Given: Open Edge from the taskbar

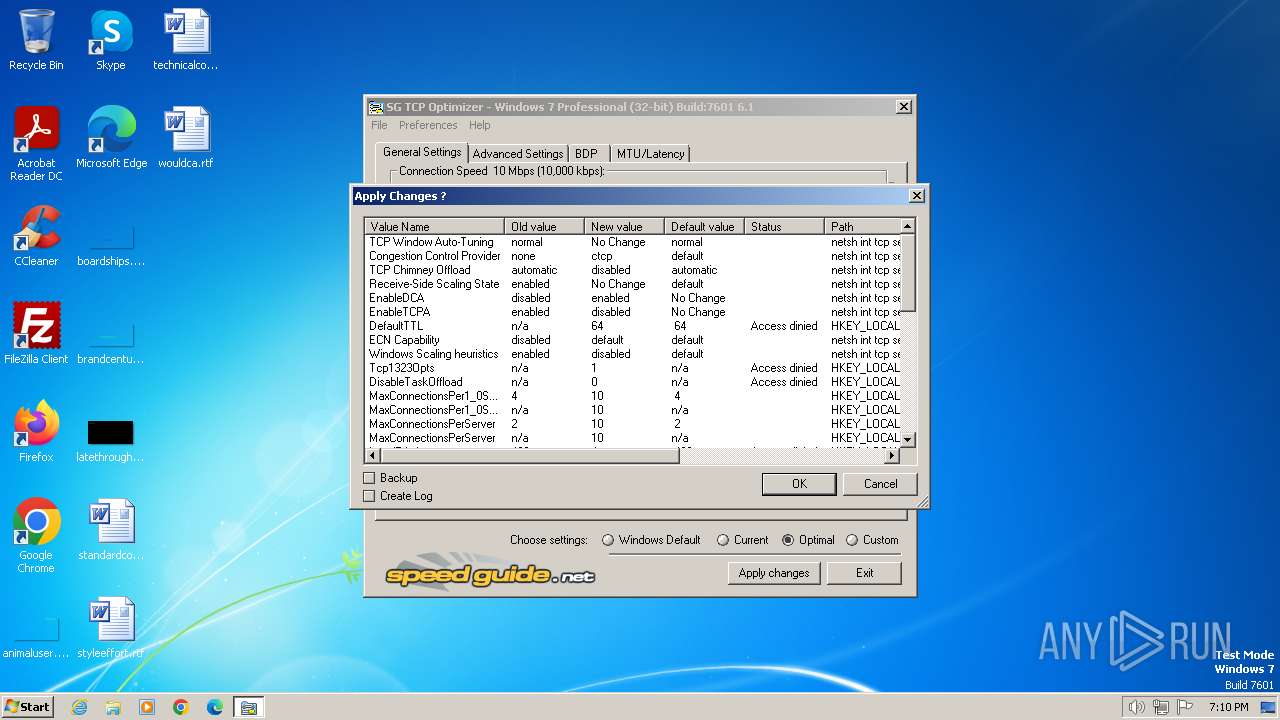Looking at the screenshot, I should point(215,707).
